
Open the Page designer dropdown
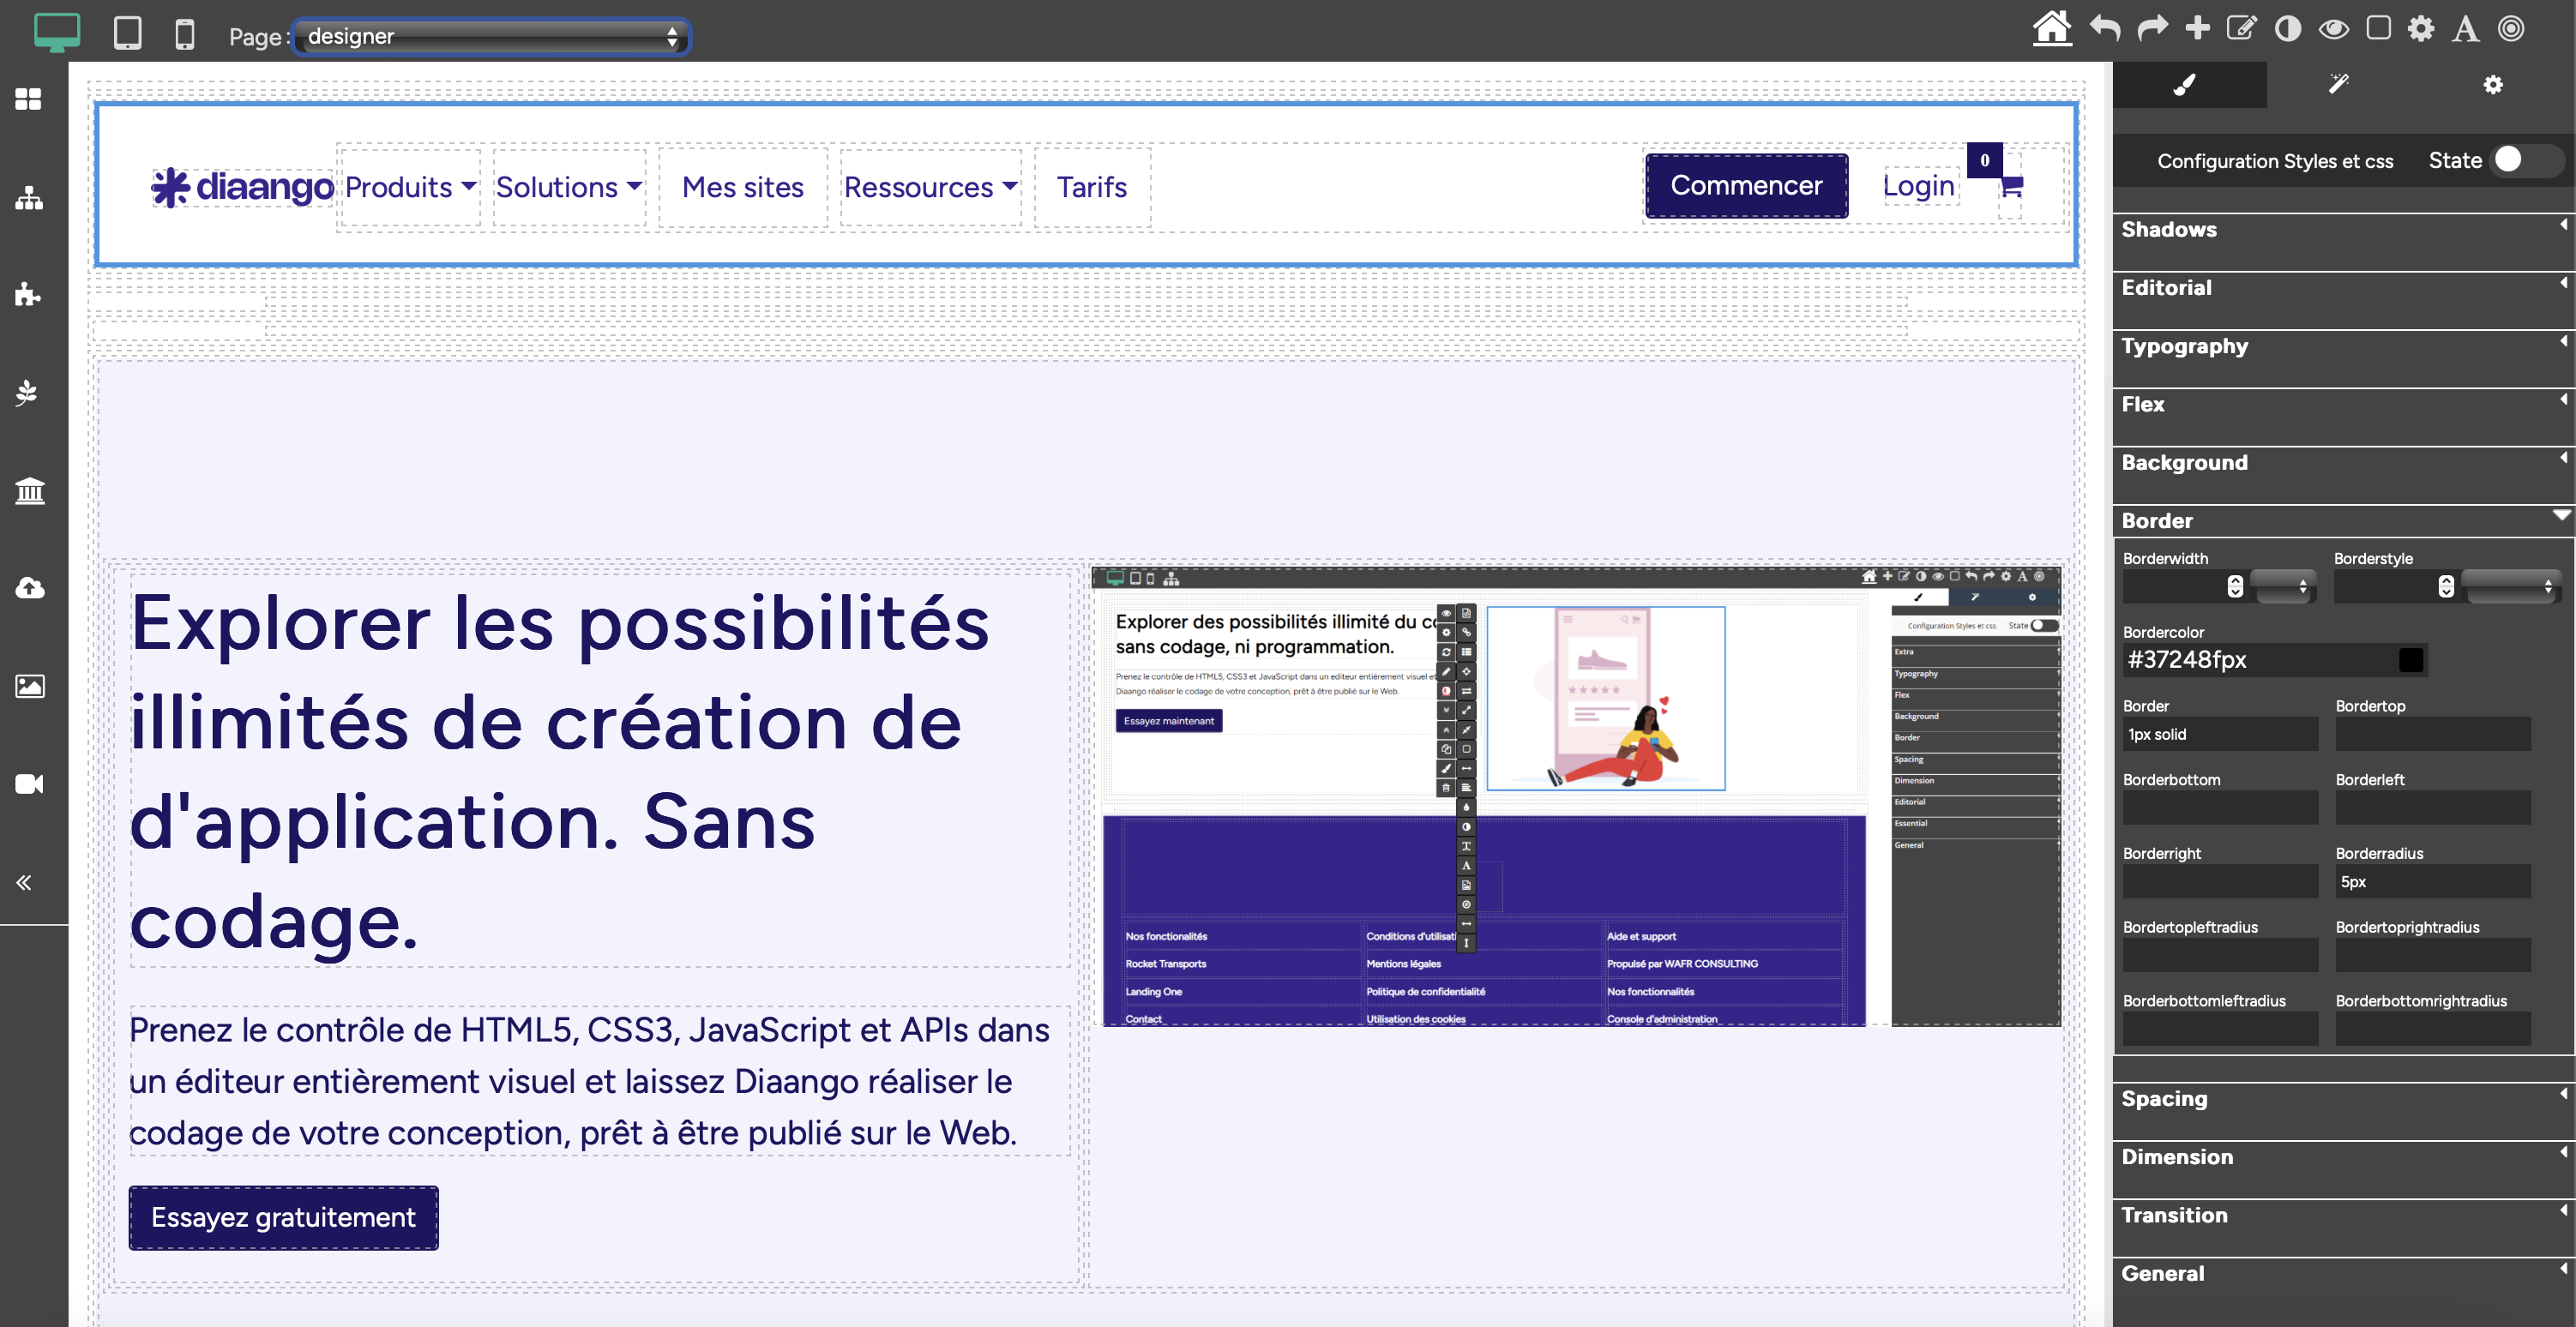pos(490,37)
